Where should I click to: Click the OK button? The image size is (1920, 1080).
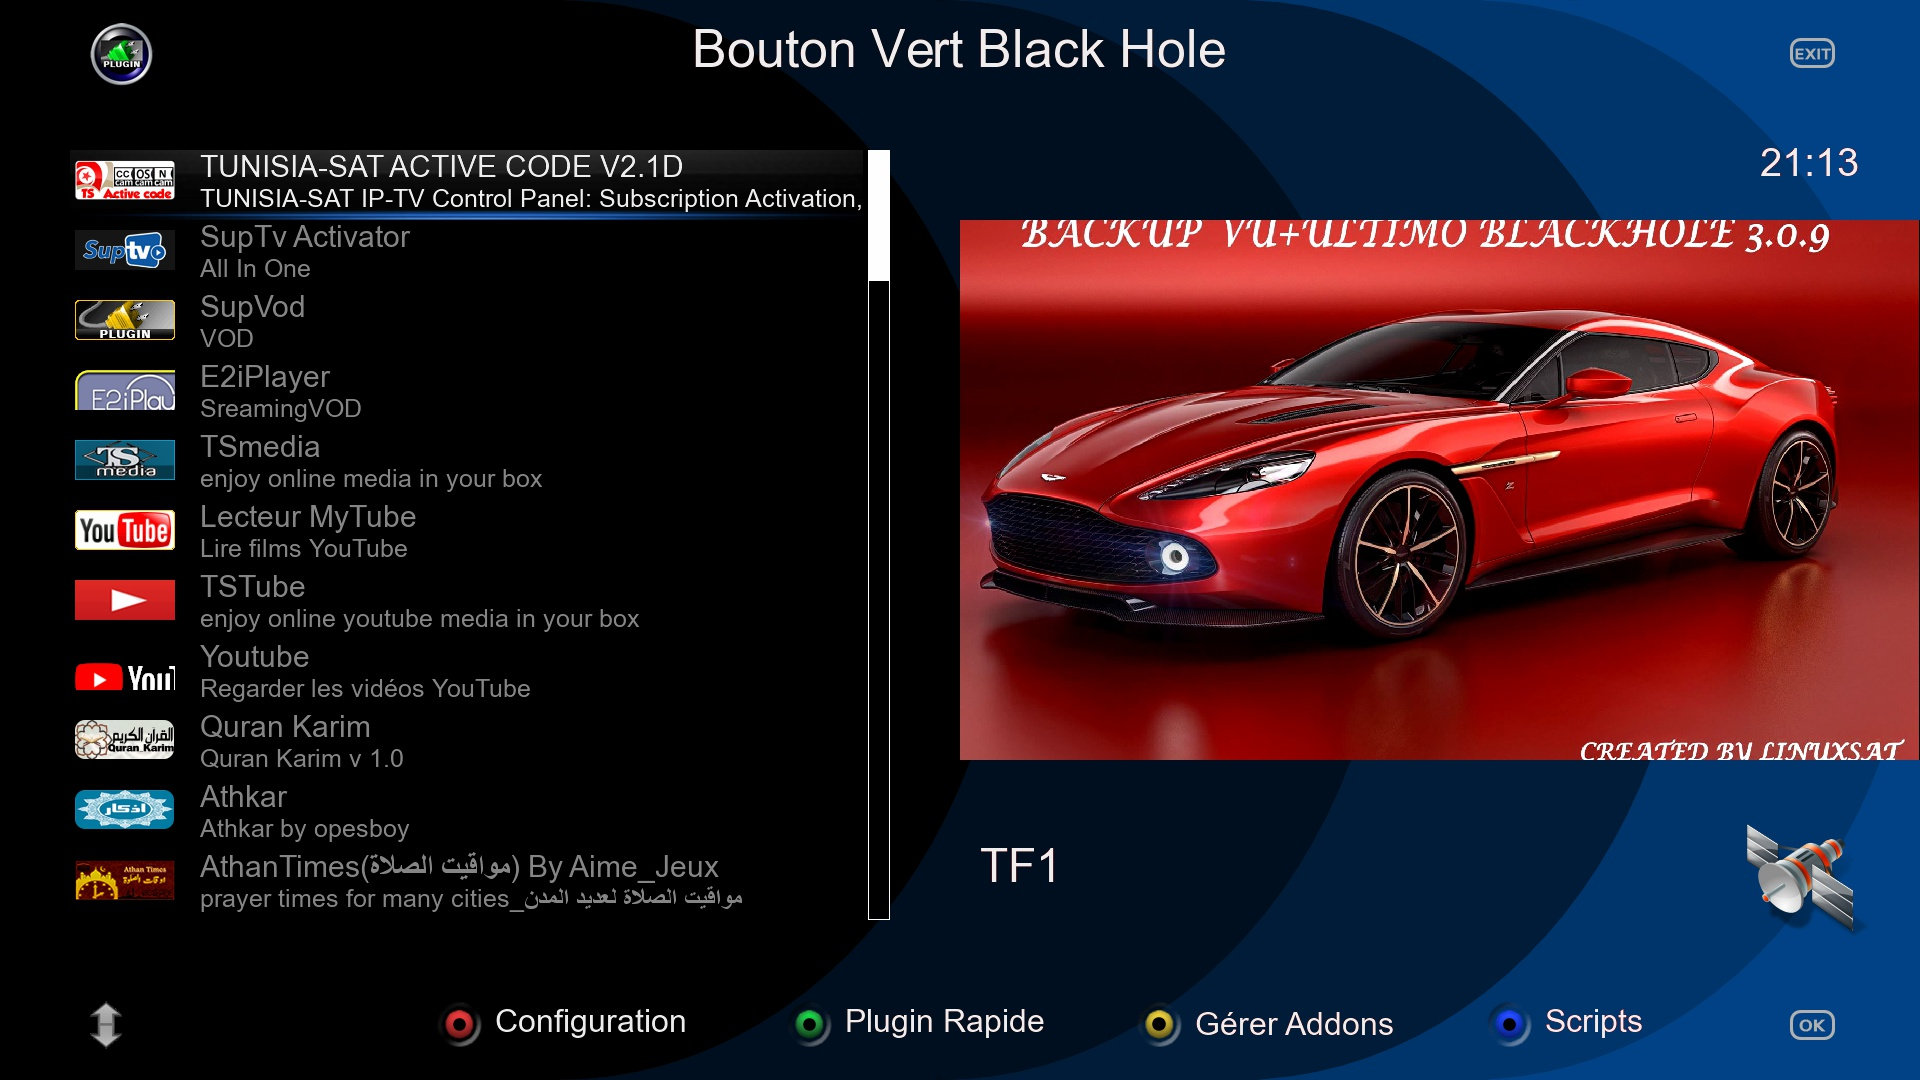pos(1811,1025)
